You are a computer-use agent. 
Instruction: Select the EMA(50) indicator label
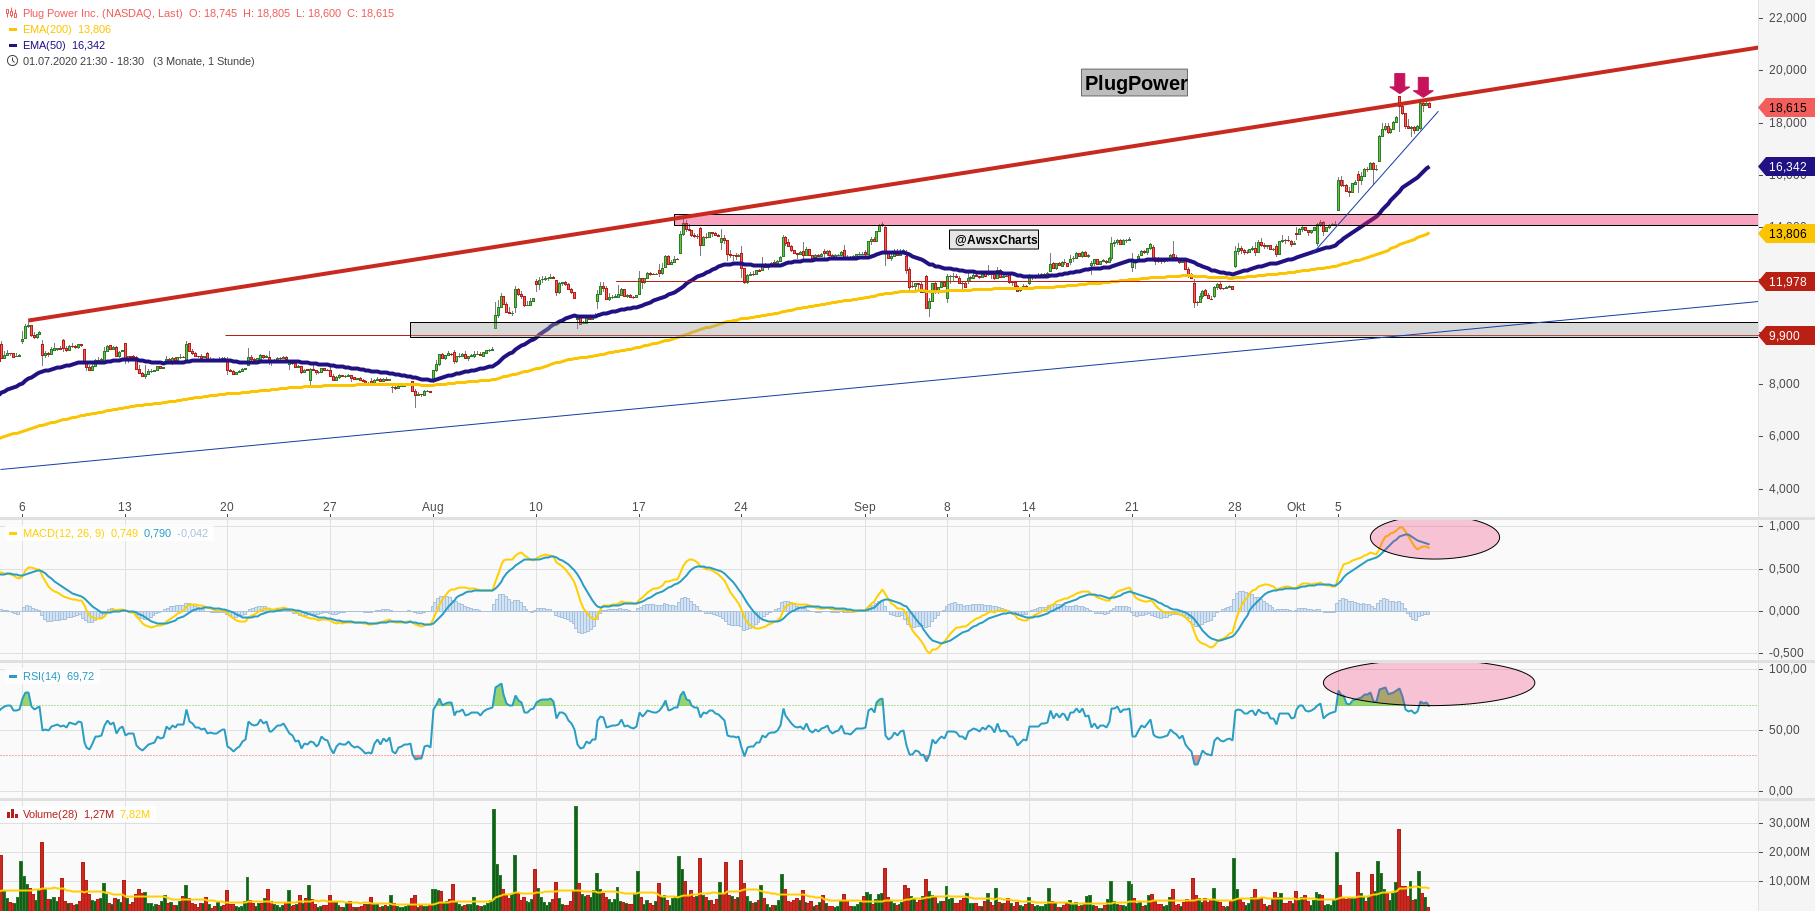pyautogui.click(x=44, y=45)
